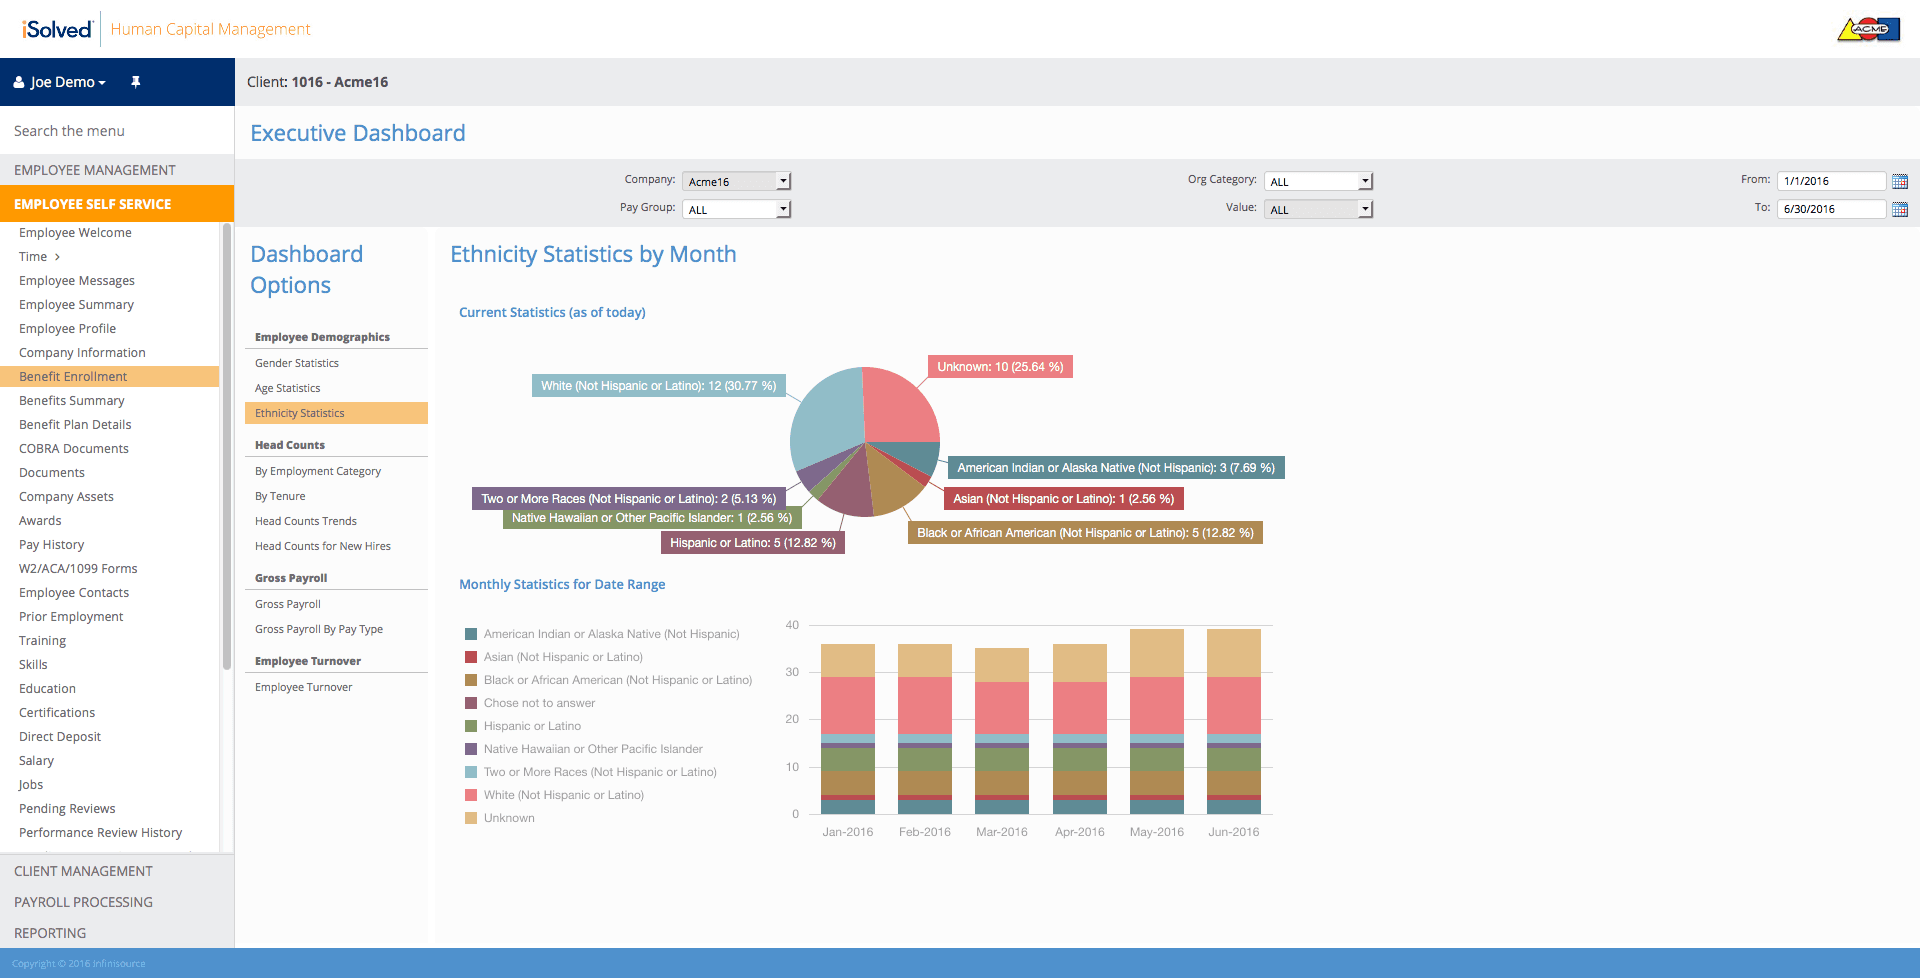
Task: Click the ACME company logo
Action: pos(1868,29)
